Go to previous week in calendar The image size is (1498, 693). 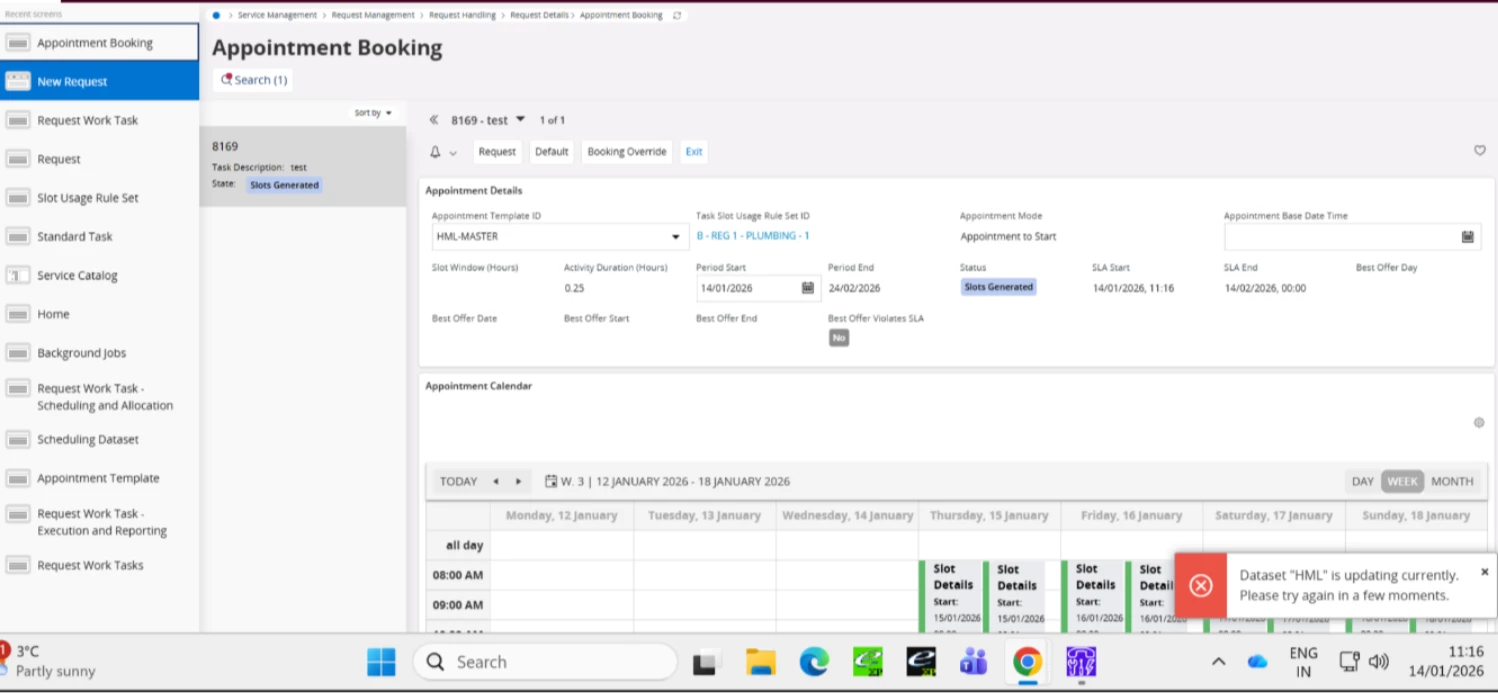click(x=495, y=481)
